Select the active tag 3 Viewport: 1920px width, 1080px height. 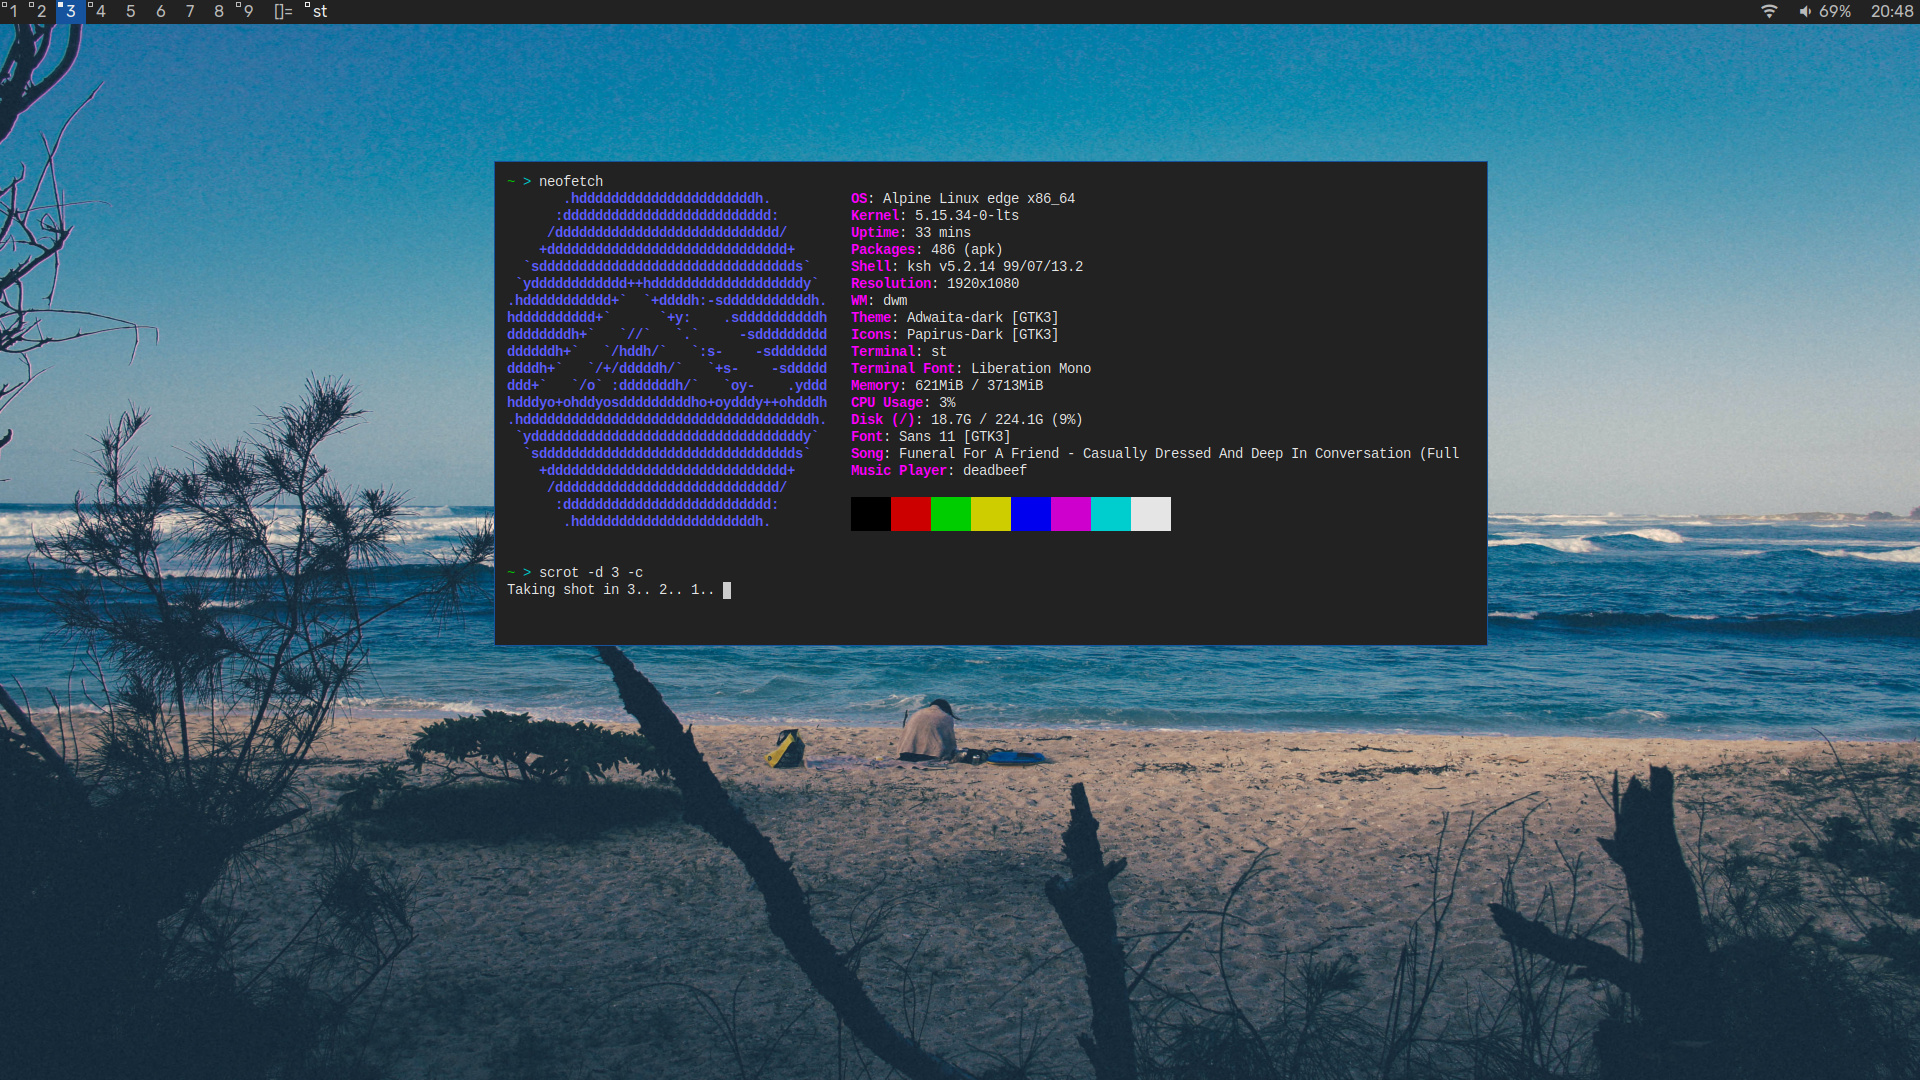tap(70, 11)
